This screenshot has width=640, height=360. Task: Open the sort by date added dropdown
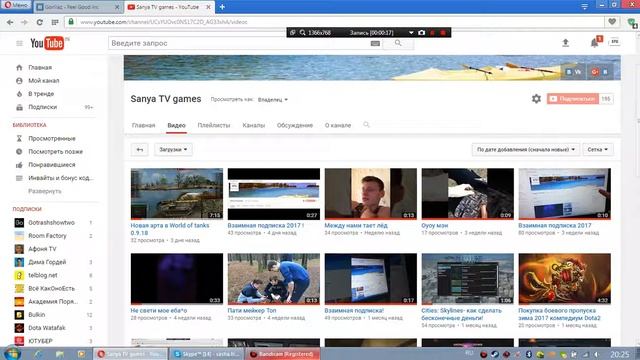[x=526, y=149]
